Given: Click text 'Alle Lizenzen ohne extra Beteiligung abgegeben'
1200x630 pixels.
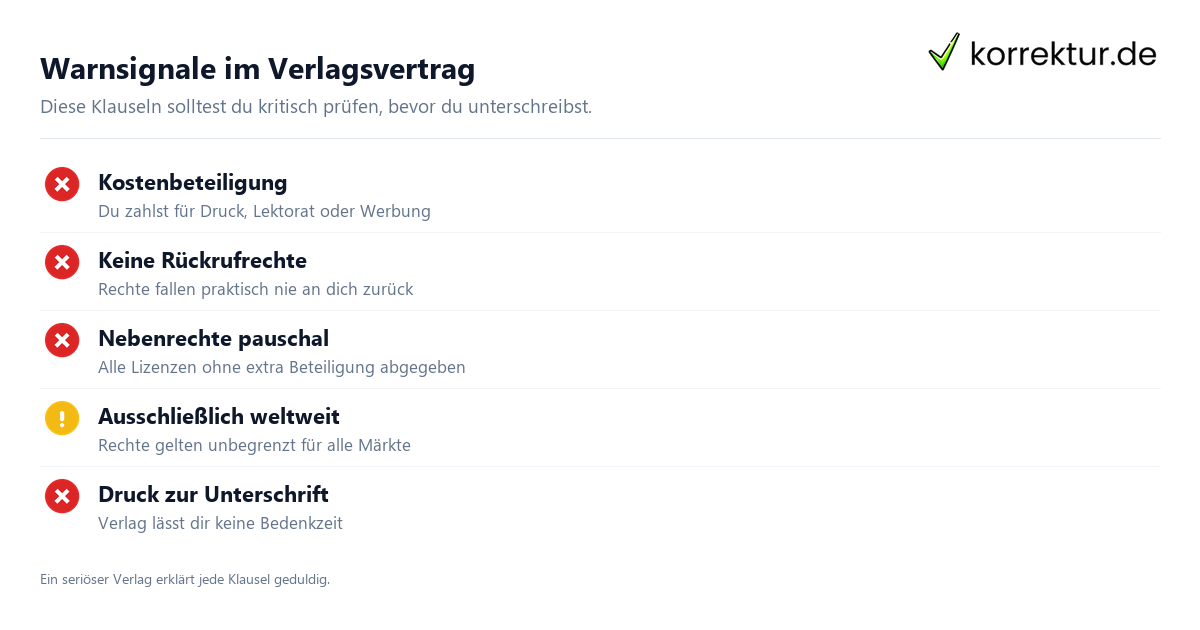Looking at the screenshot, I should coord(282,368).
